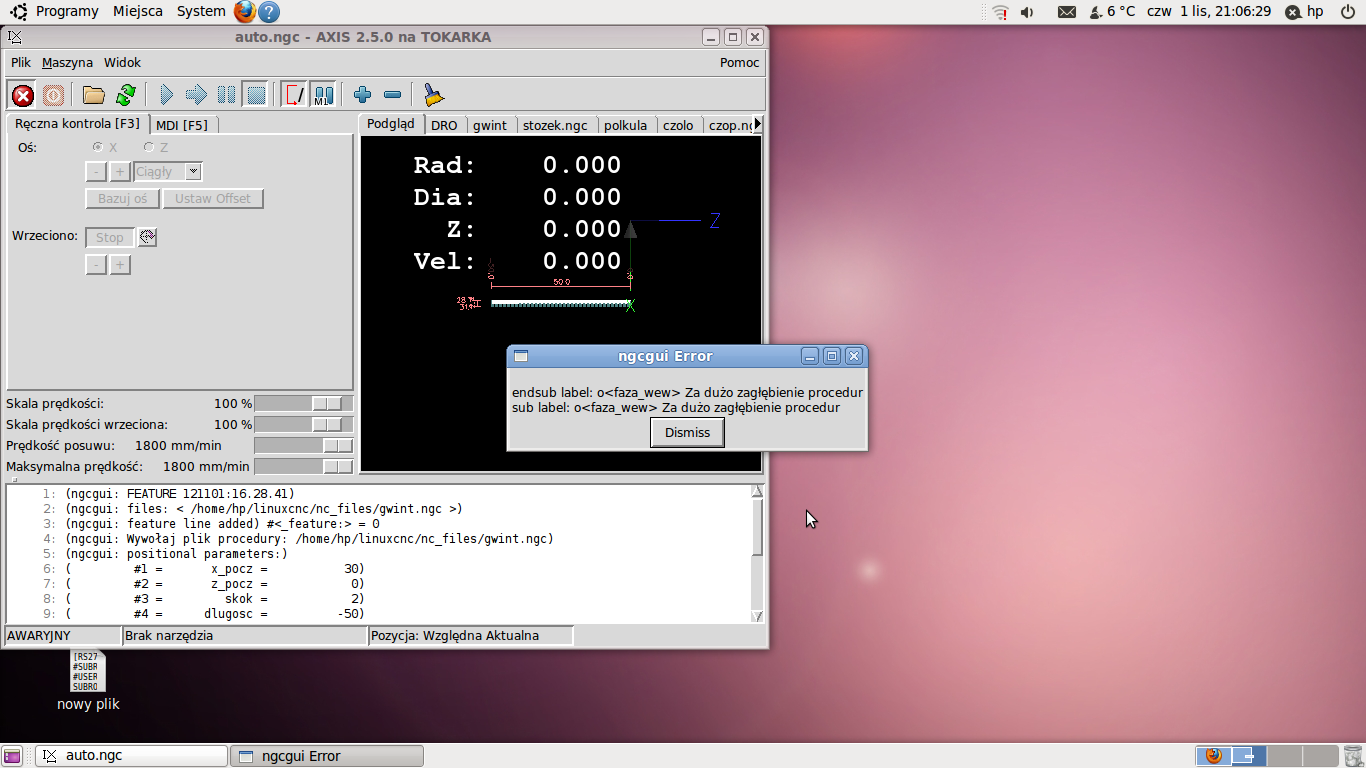The width and height of the screenshot is (1366, 768).
Task: Switch to auto.ngc in the taskbar
Action: tap(132, 756)
